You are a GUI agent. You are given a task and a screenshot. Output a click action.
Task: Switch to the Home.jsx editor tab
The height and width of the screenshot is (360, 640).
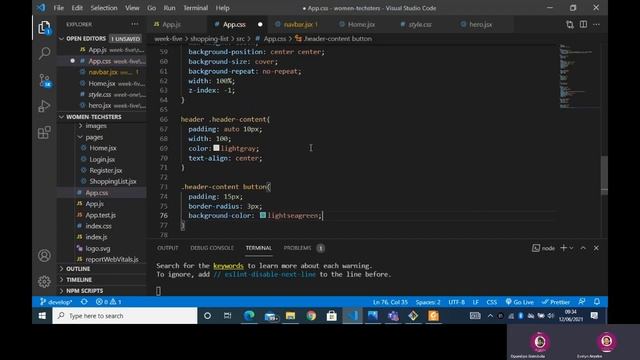coord(361,24)
